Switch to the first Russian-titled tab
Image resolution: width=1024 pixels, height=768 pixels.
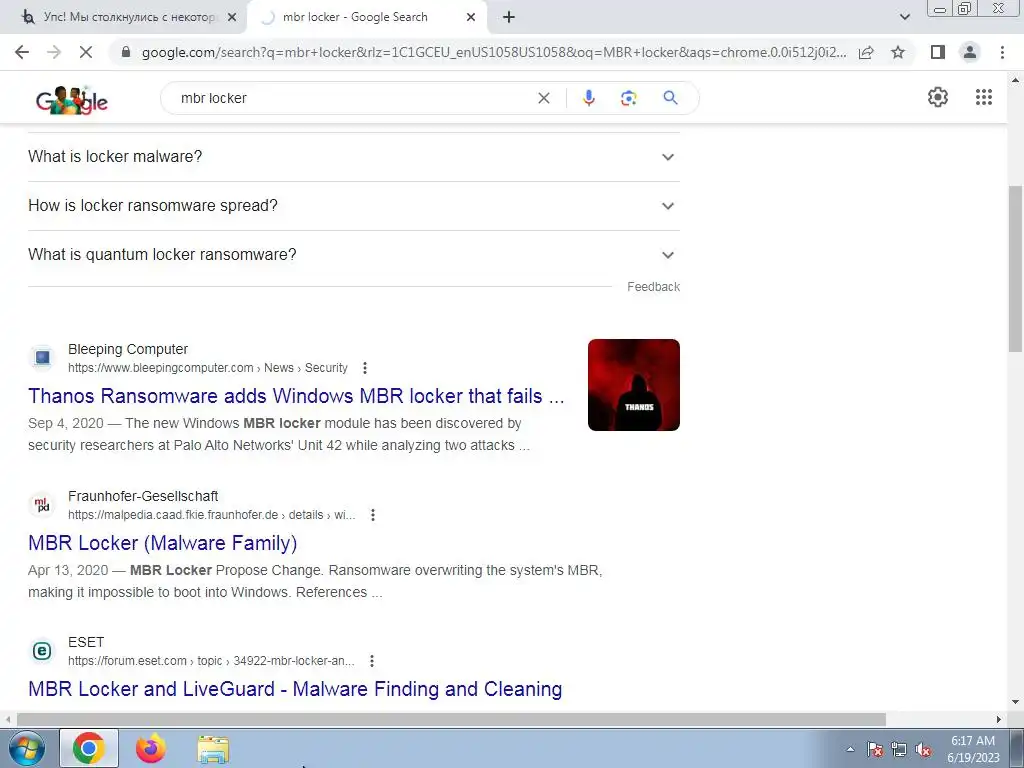(129, 18)
